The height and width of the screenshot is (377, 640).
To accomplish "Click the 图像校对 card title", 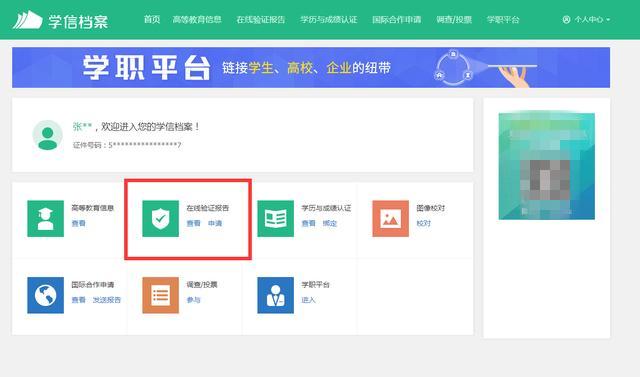I will (431, 208).
